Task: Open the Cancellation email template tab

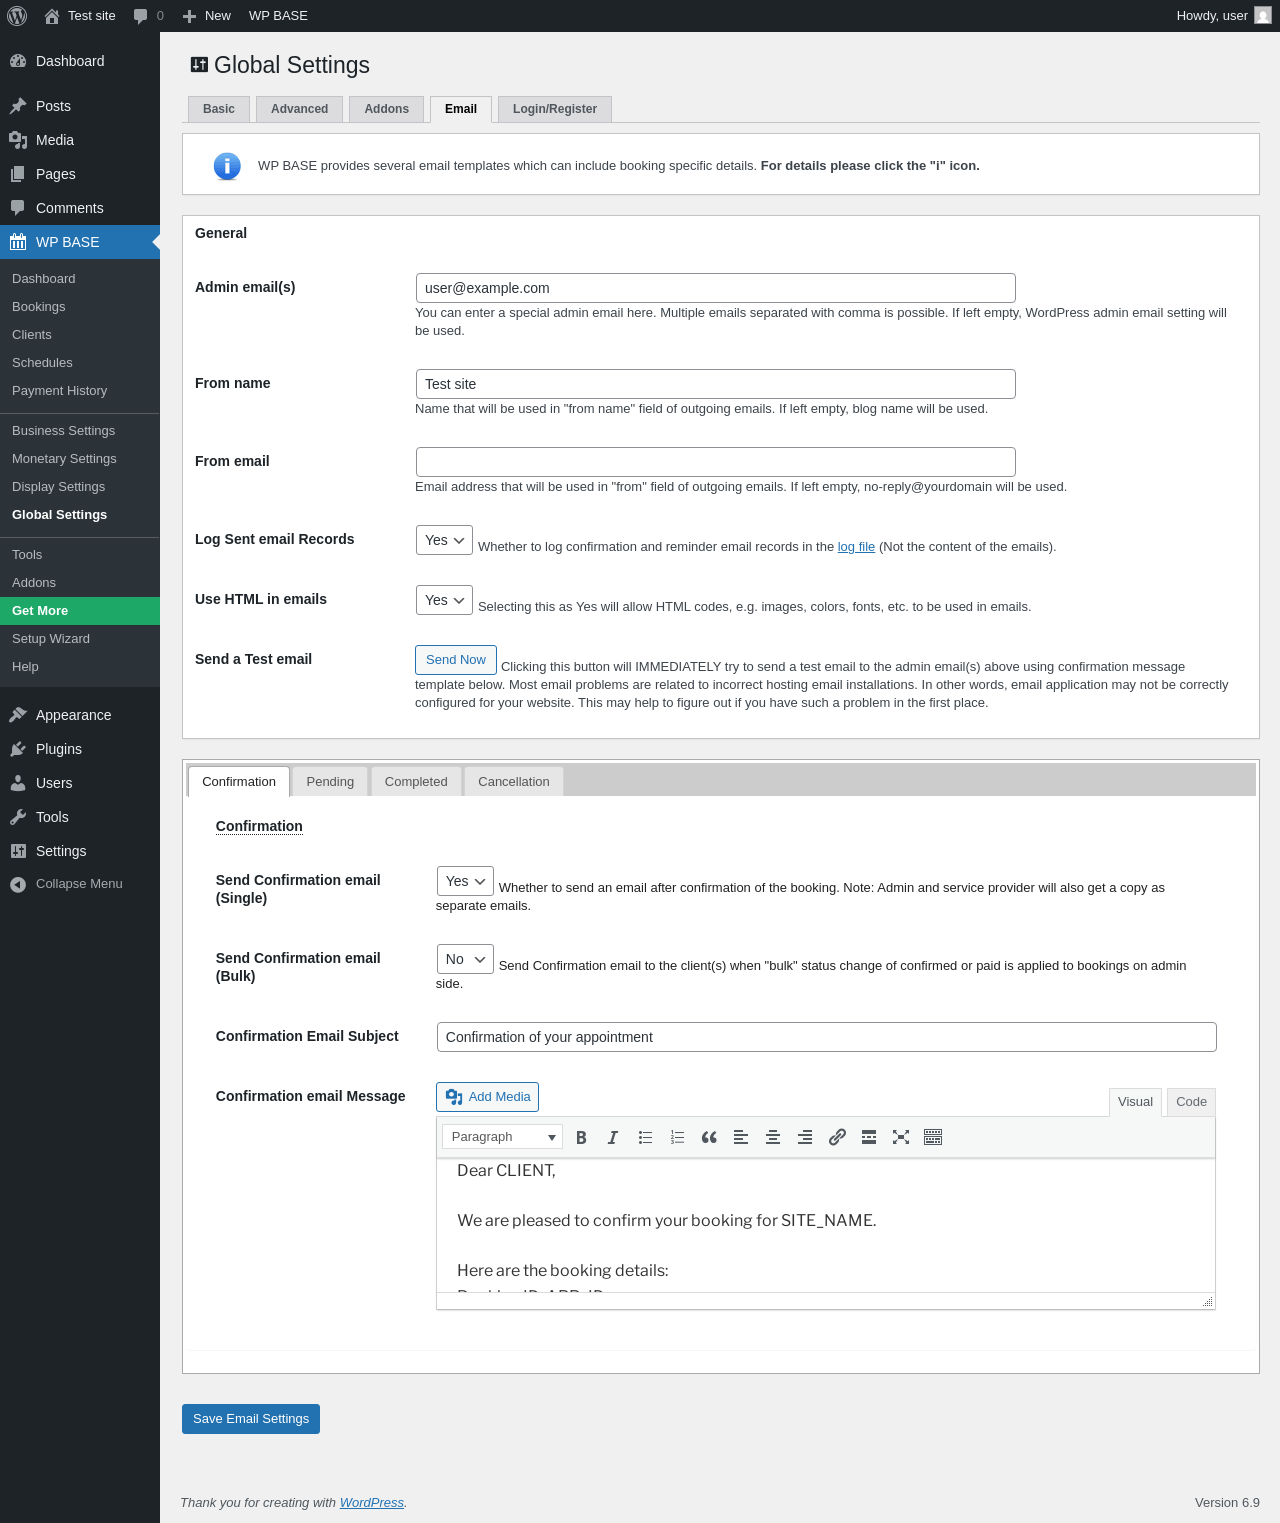Action: click(x=514, y=782)
